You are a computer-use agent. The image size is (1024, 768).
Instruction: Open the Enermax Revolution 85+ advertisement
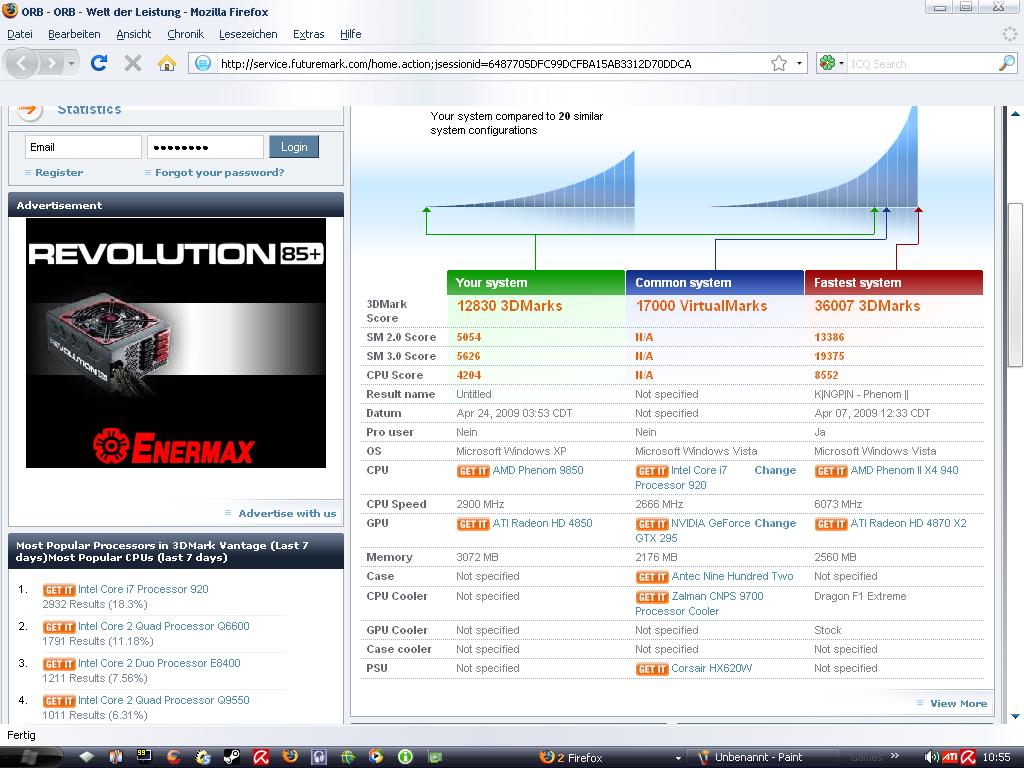(176, 343)
